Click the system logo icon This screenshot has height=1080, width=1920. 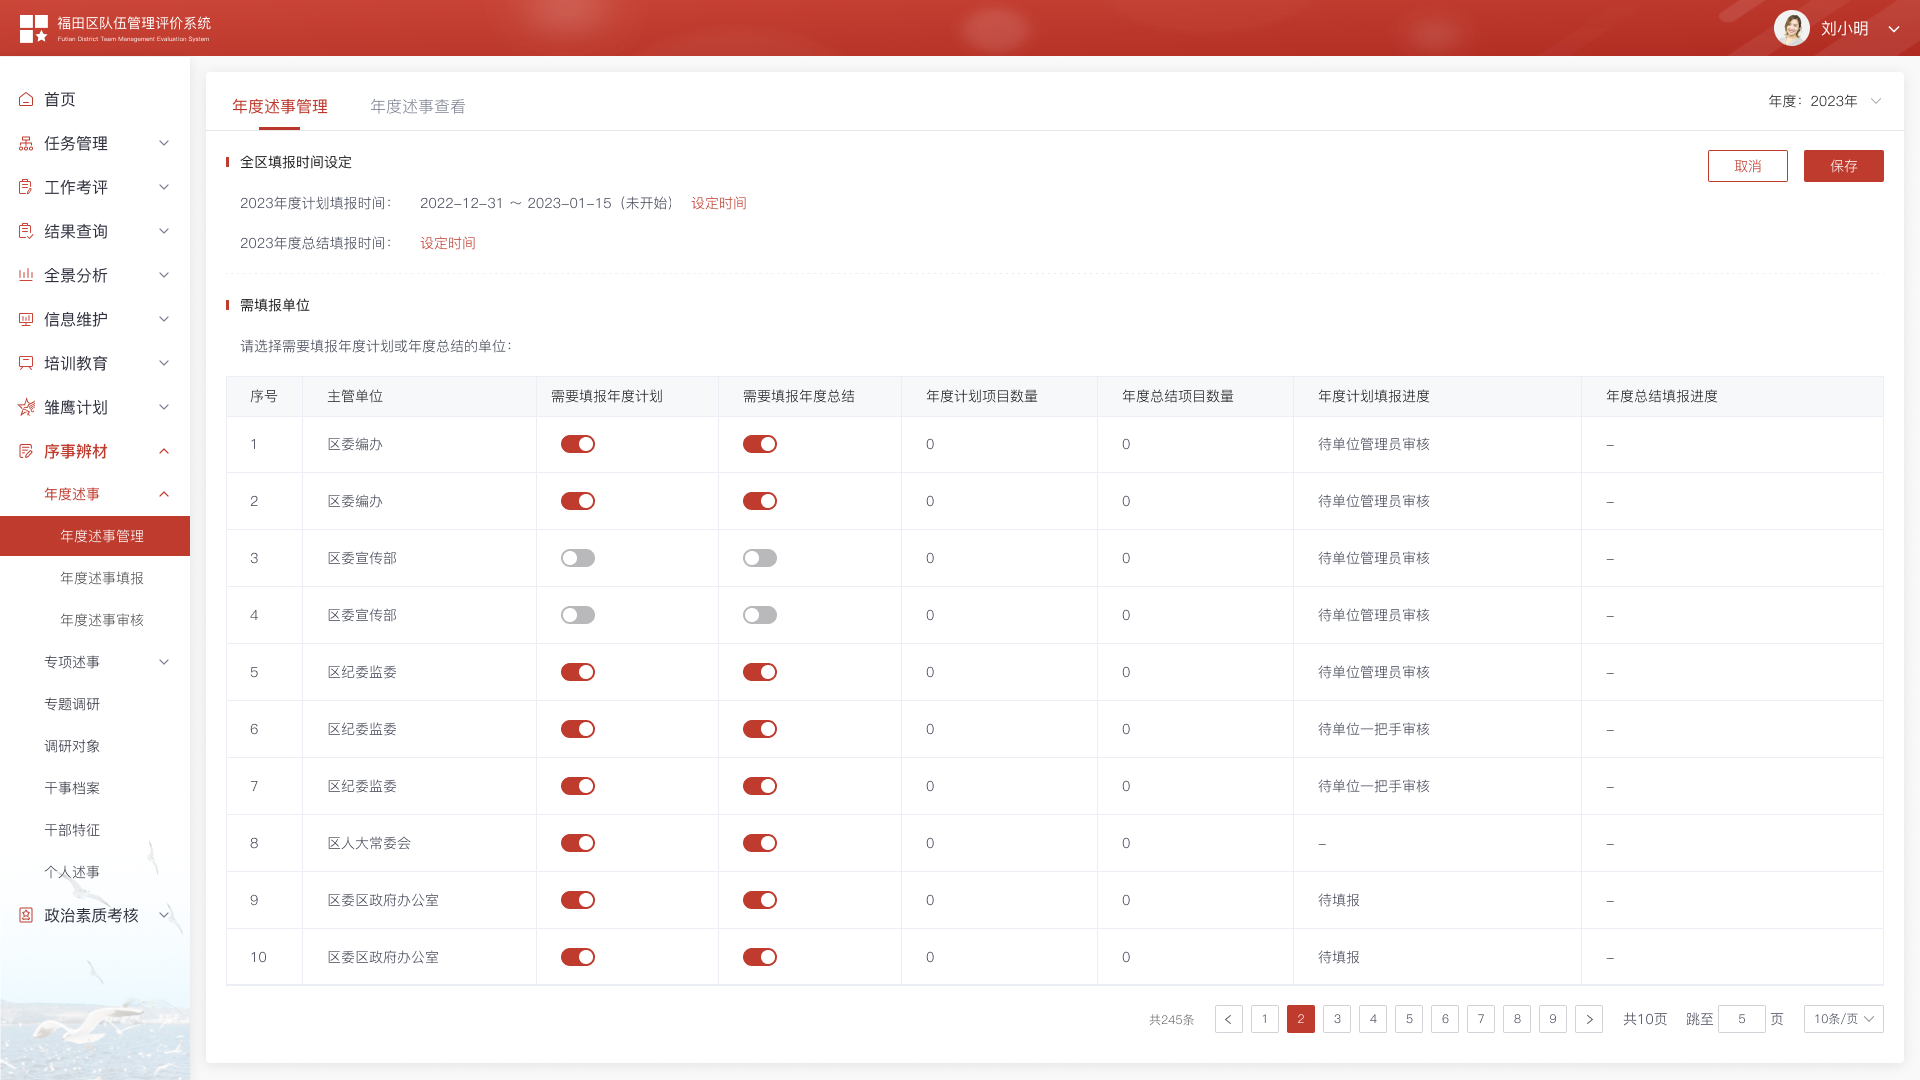tap(34, 28)
